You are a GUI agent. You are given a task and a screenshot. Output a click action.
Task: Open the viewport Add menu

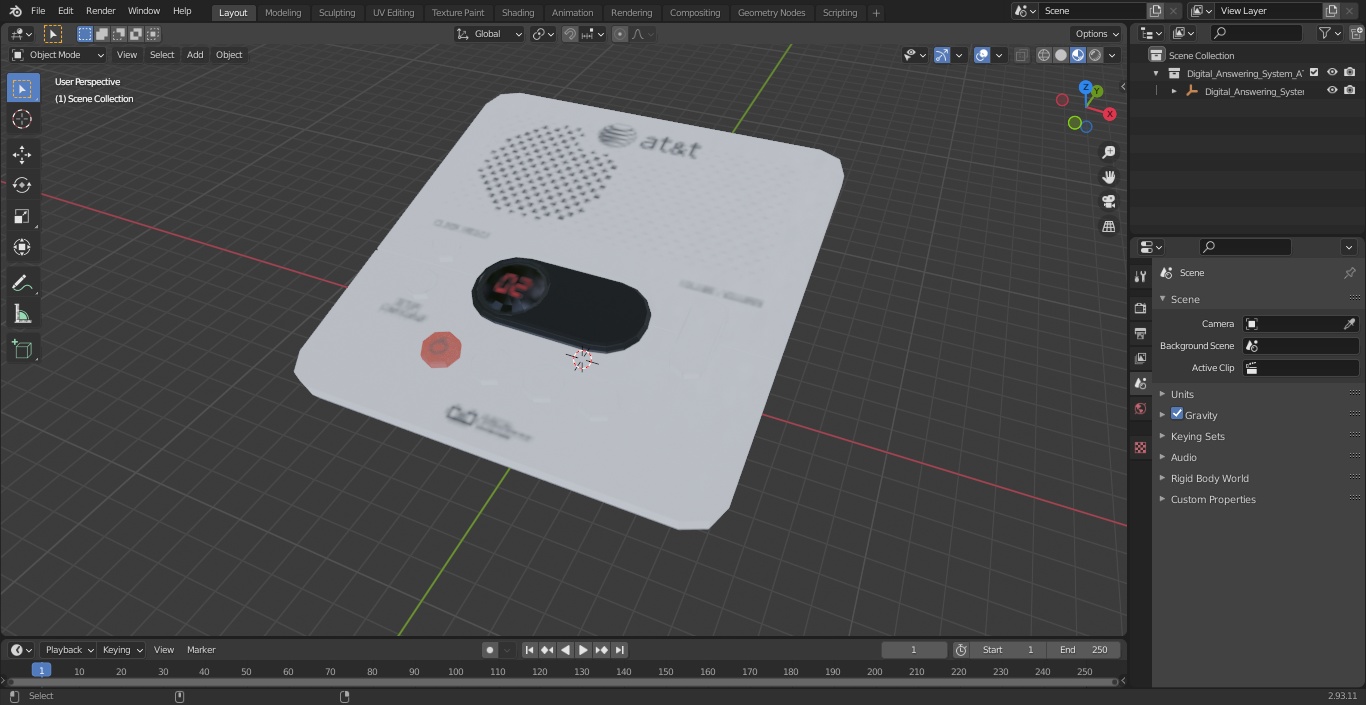click(195, 55)
